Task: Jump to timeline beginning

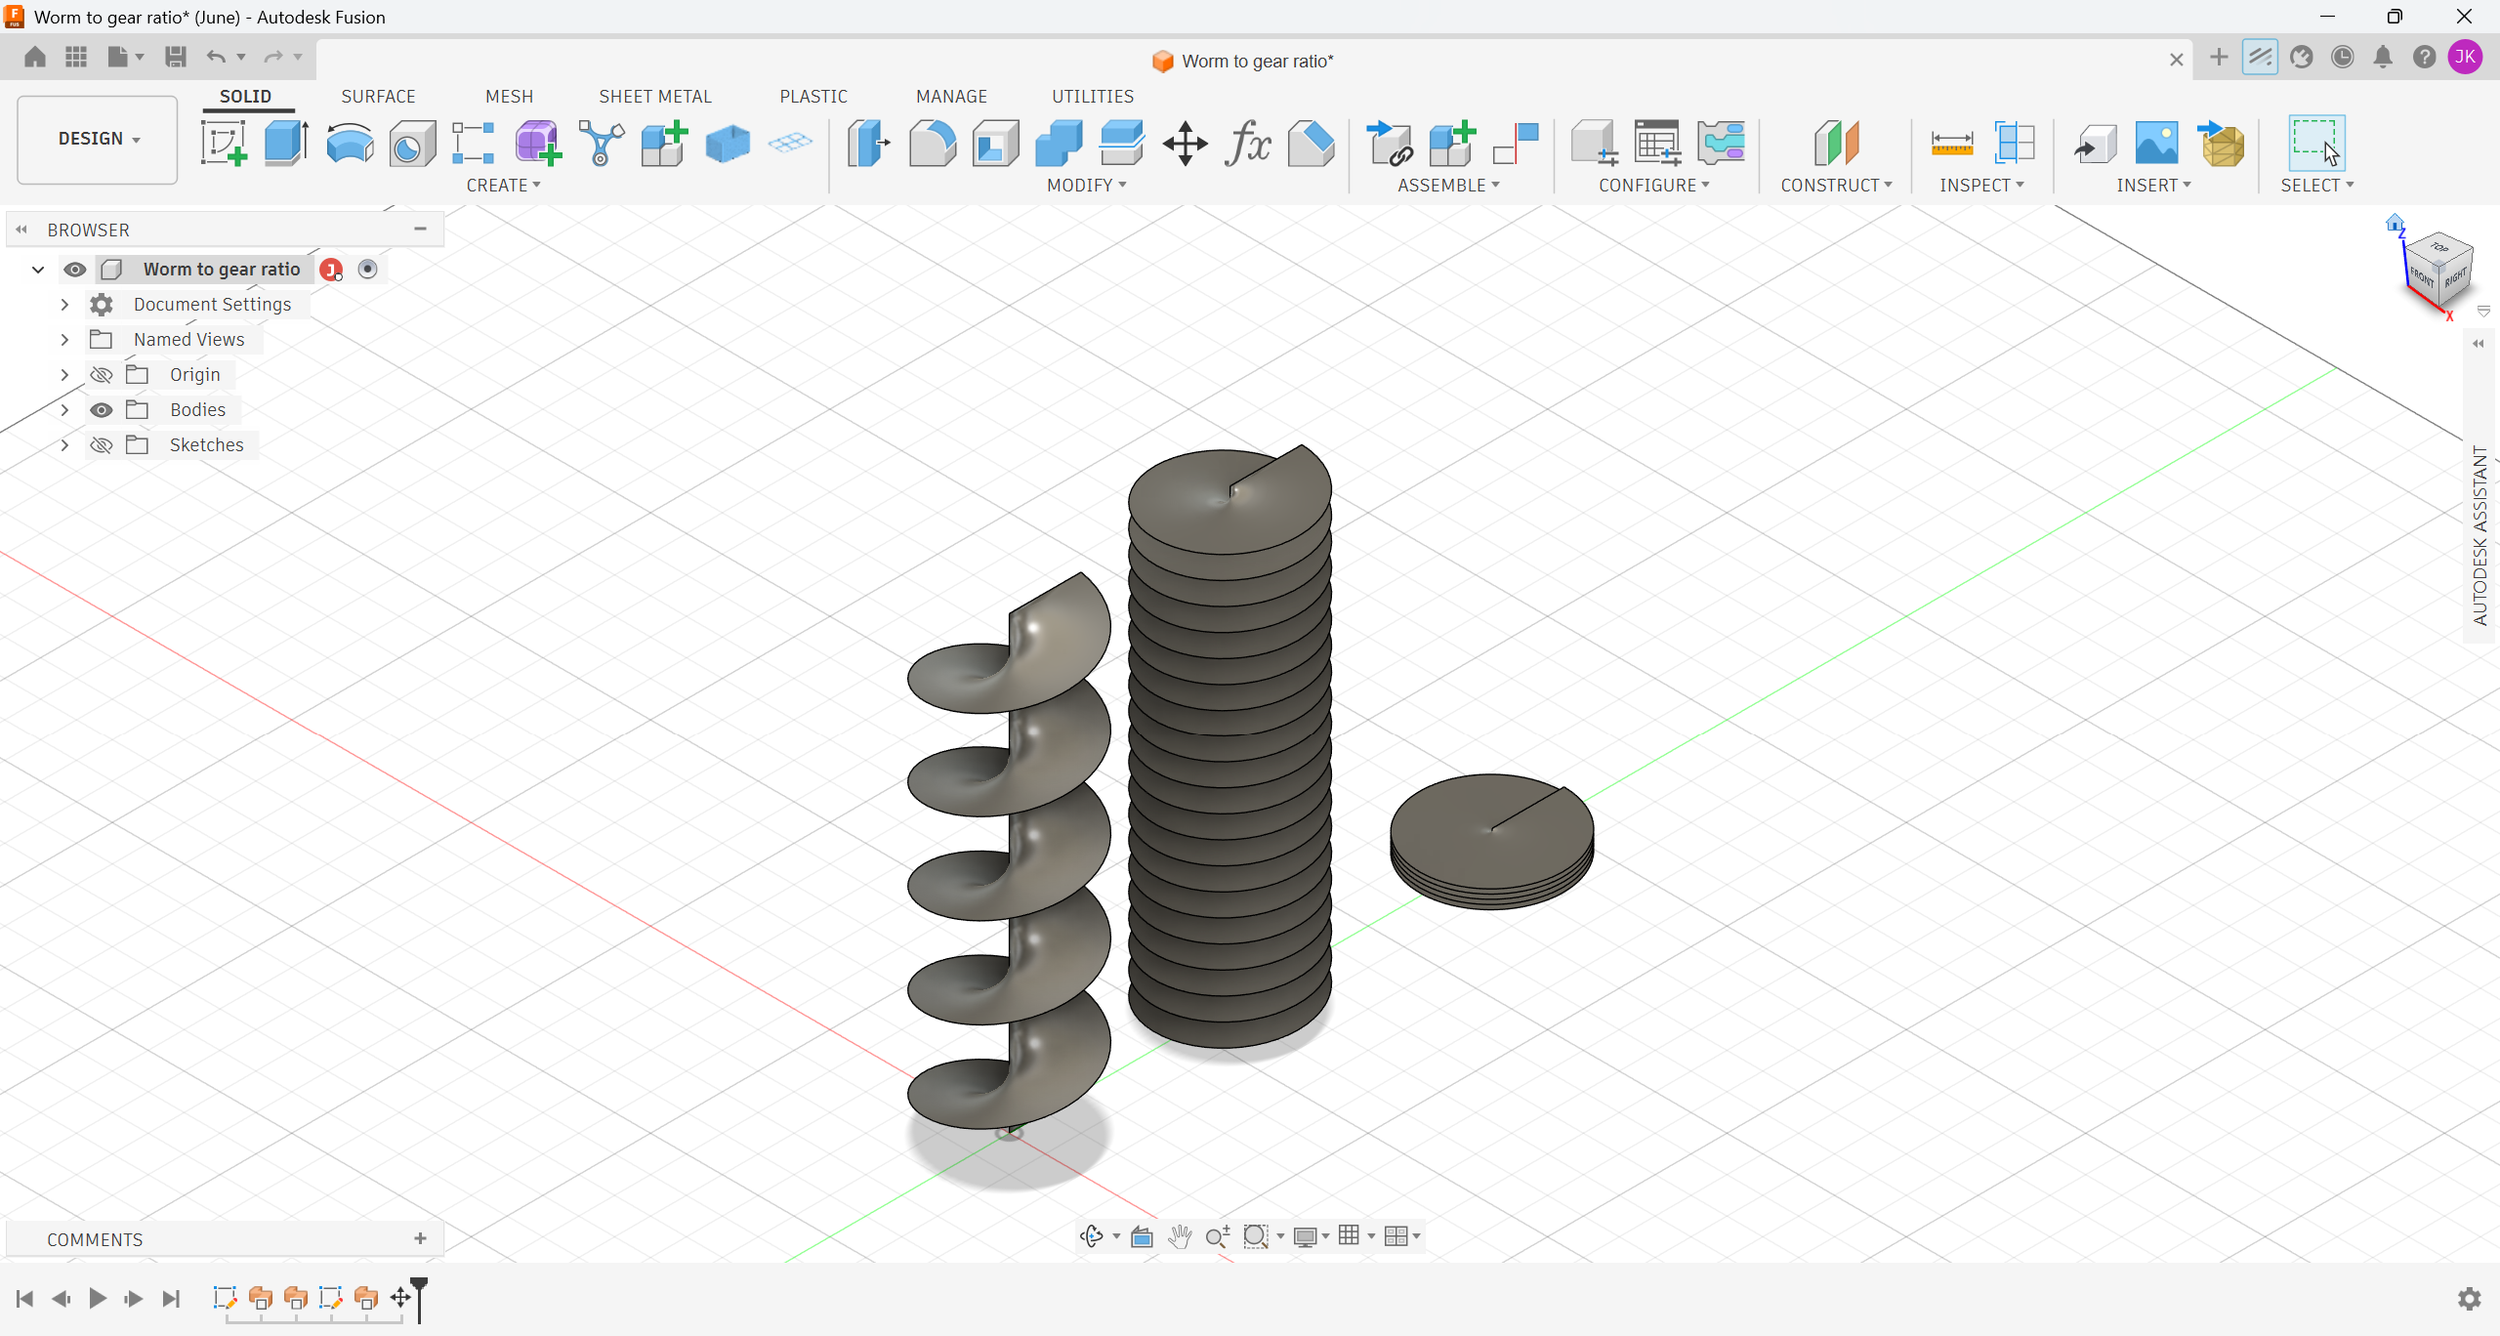Action: pyautogui.click(x=25, y=1298)
